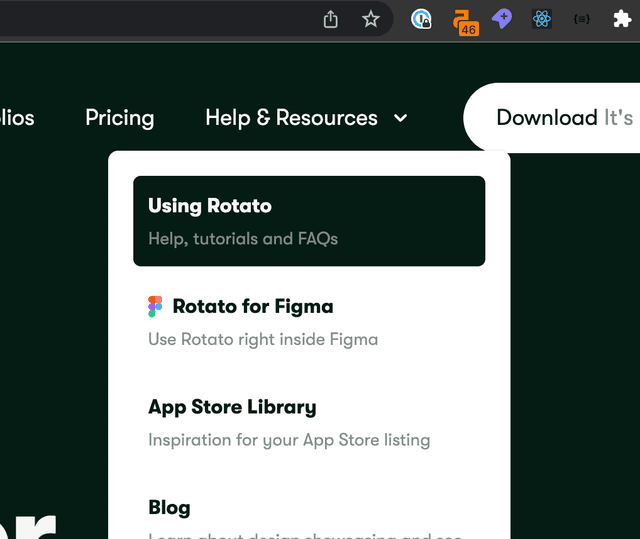Click 'Inspiration for your App Store listing'

289,440
